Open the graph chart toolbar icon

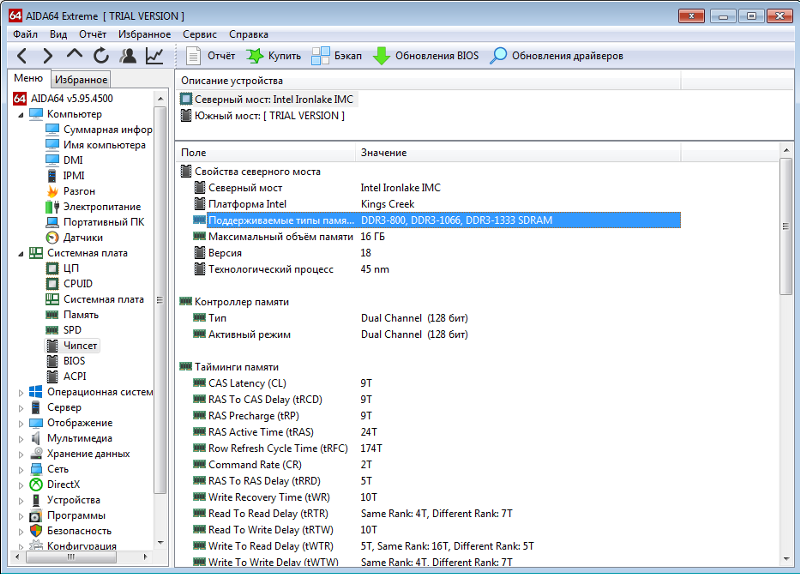(x=154, y=56)
